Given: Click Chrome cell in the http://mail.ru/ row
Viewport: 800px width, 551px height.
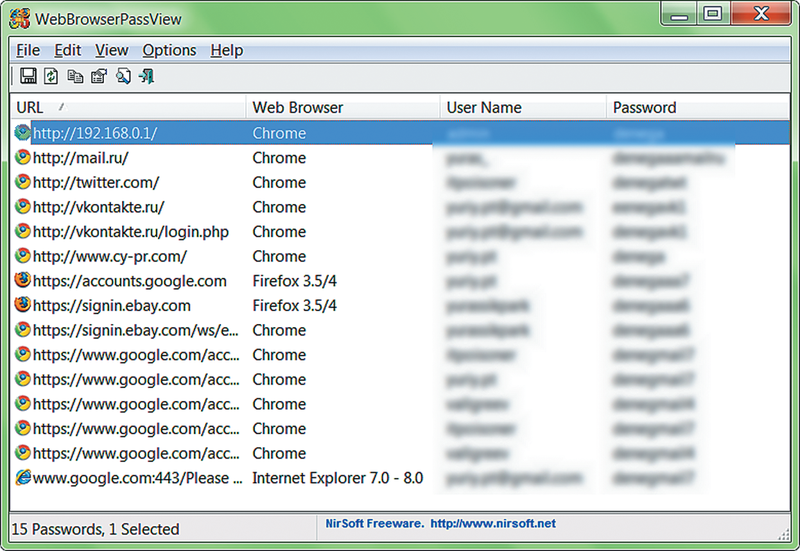Looking at the screenshot, I should pyautogui.click(x=279, y=158).
